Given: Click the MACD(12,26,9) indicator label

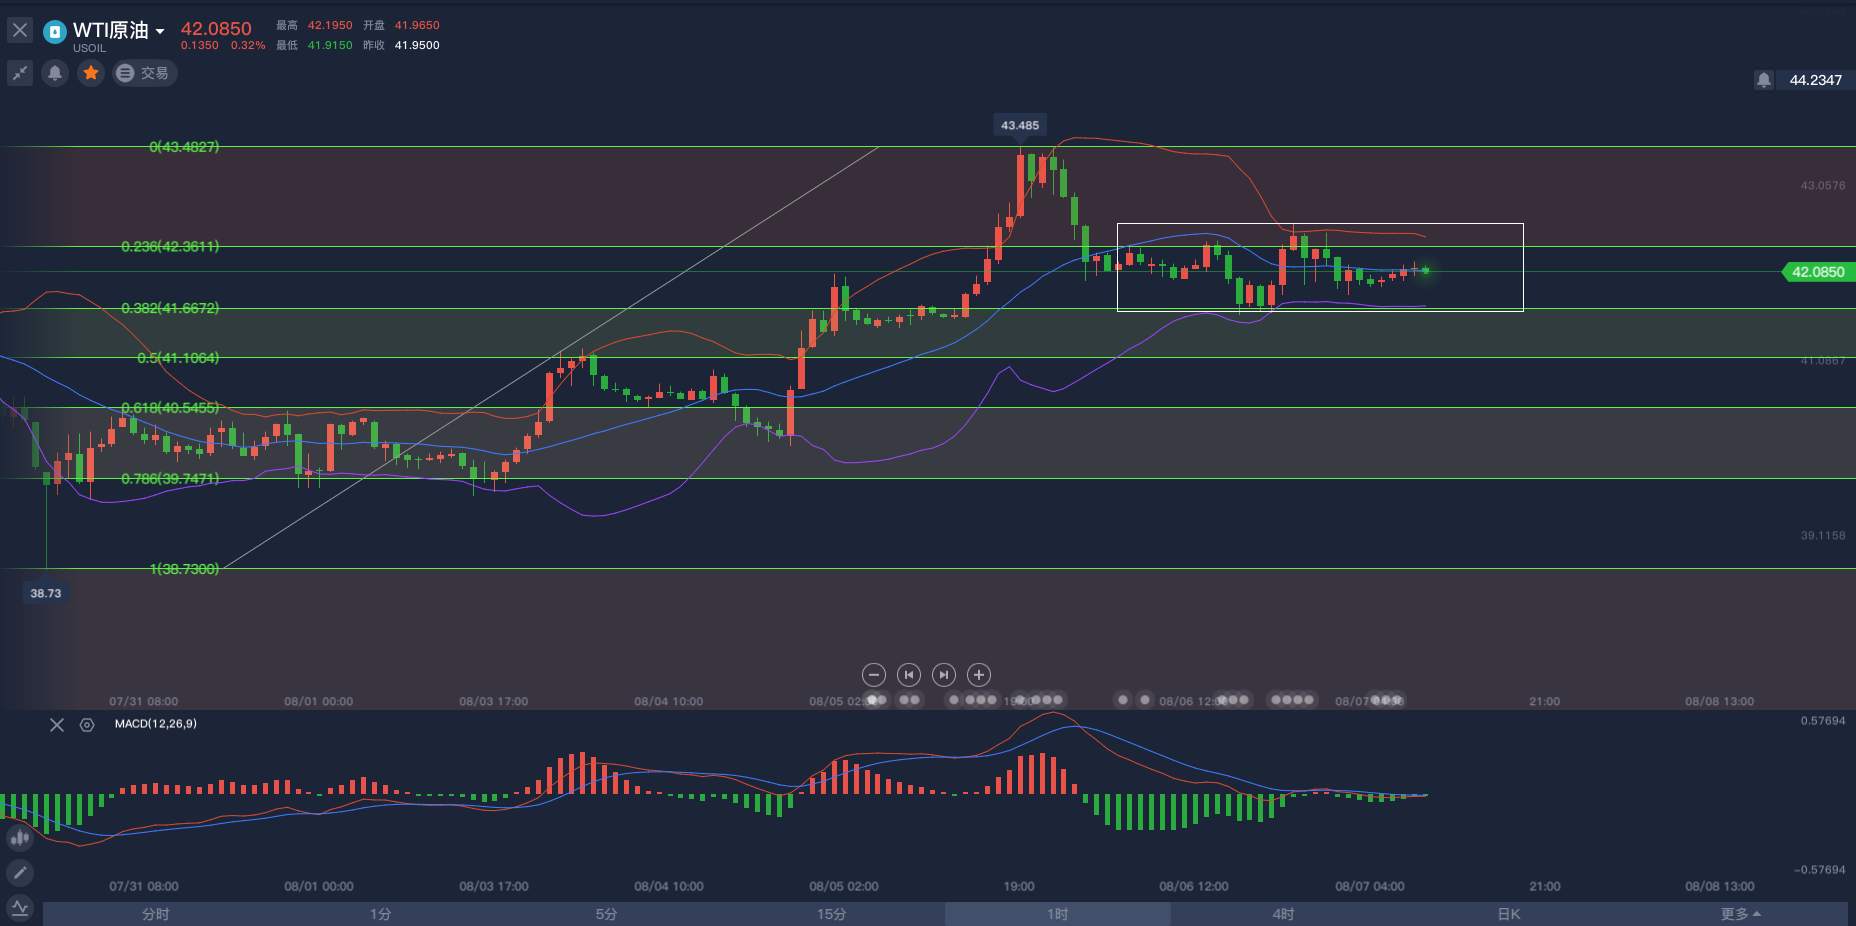Looking at the screenshot, I should (x=156, y=724).
